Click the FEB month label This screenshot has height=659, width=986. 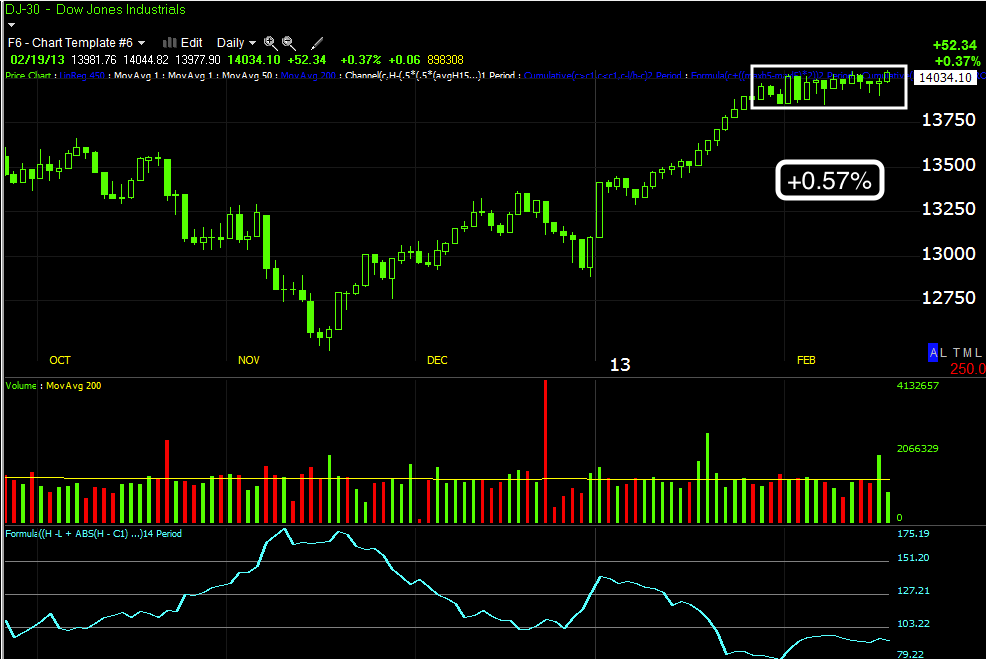coord(806,360)
